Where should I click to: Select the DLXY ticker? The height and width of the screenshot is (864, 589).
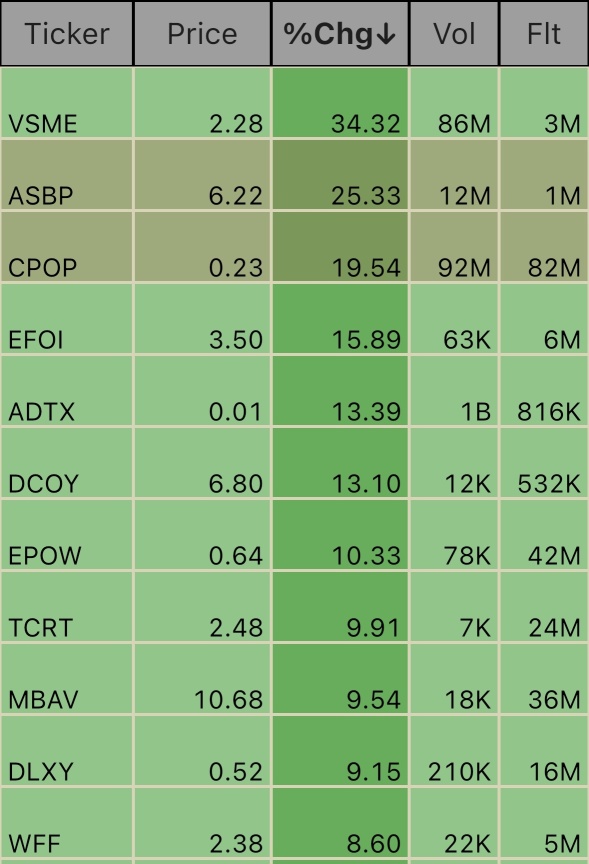click(41, 771)
